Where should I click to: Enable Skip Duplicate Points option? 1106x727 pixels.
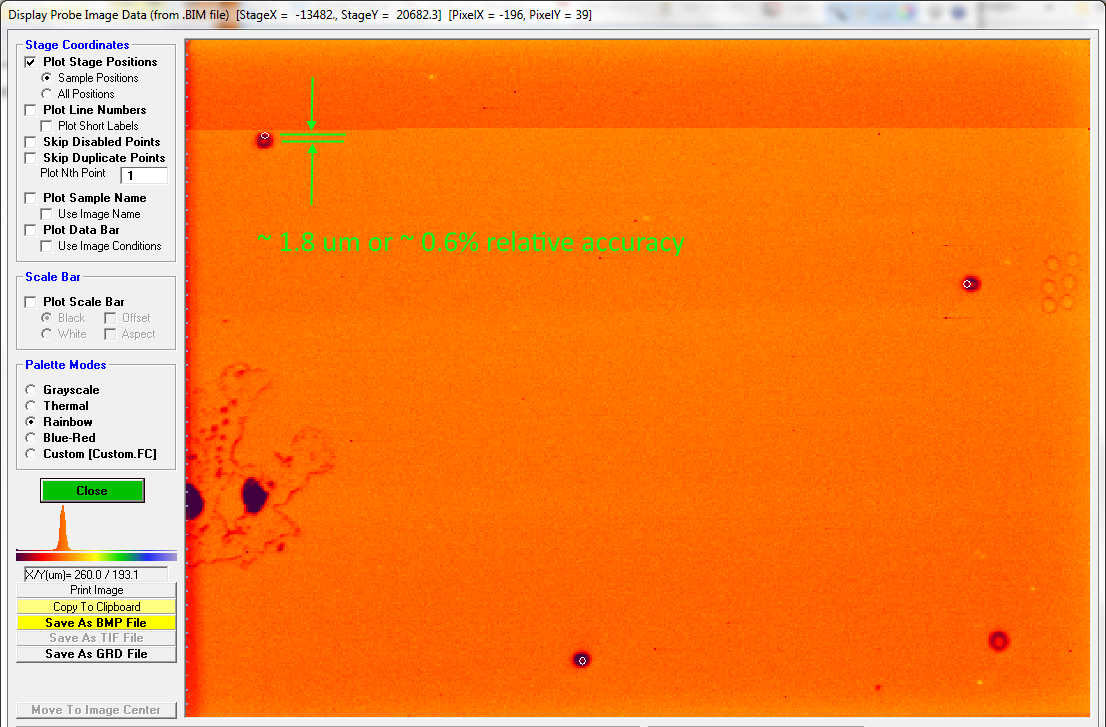pyautogui.click(x=30, y=158)
